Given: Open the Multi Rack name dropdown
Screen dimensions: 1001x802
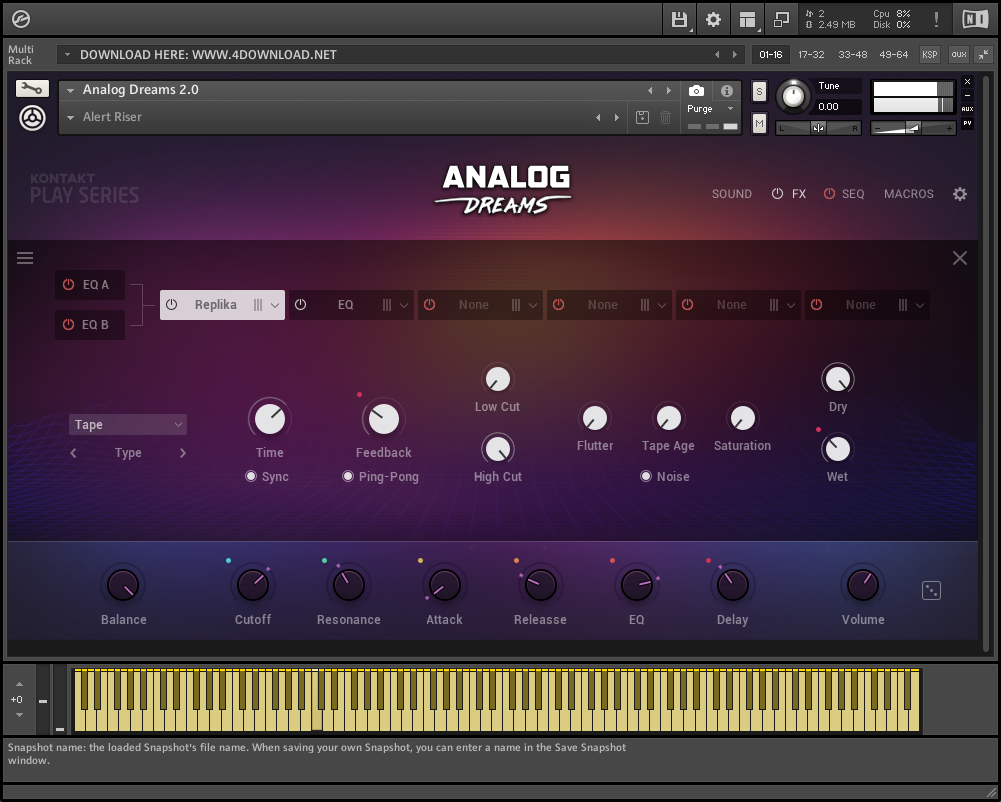Looking at the screenshot, I should coord(67,55).
